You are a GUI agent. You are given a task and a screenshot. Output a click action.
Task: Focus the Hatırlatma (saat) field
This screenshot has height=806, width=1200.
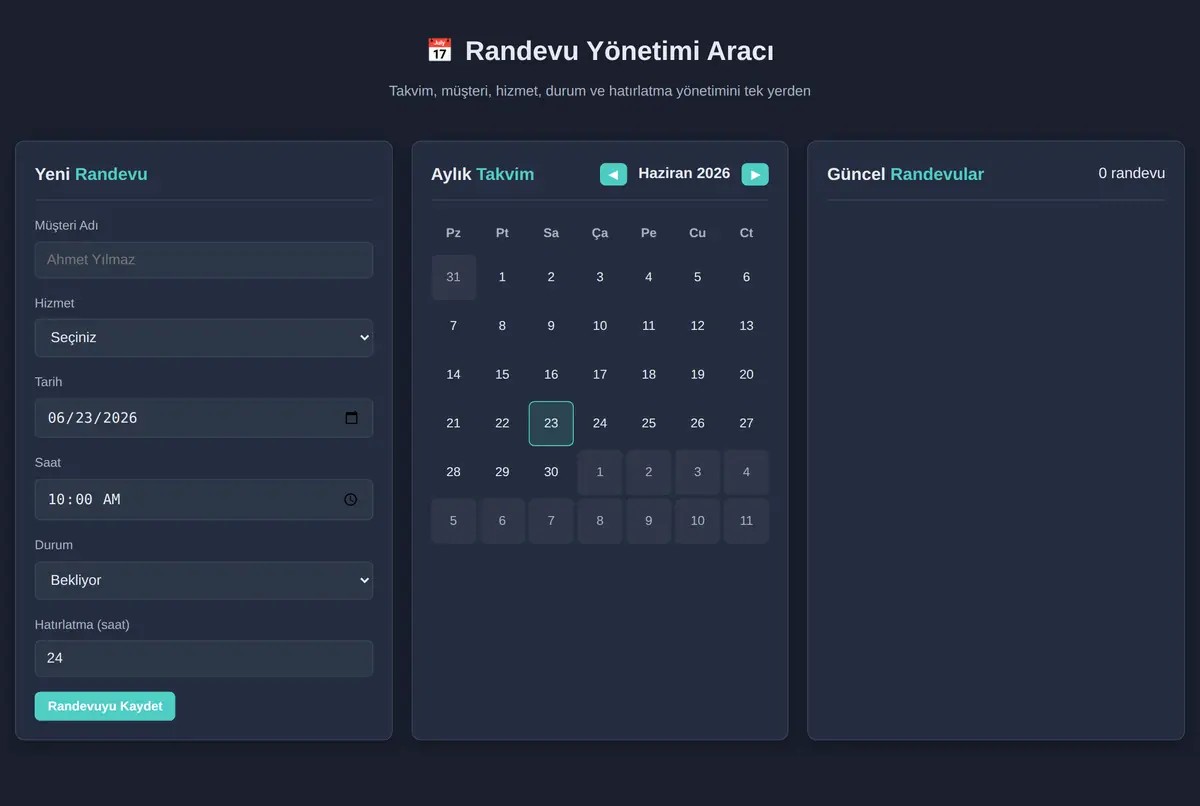pos(204,658)
